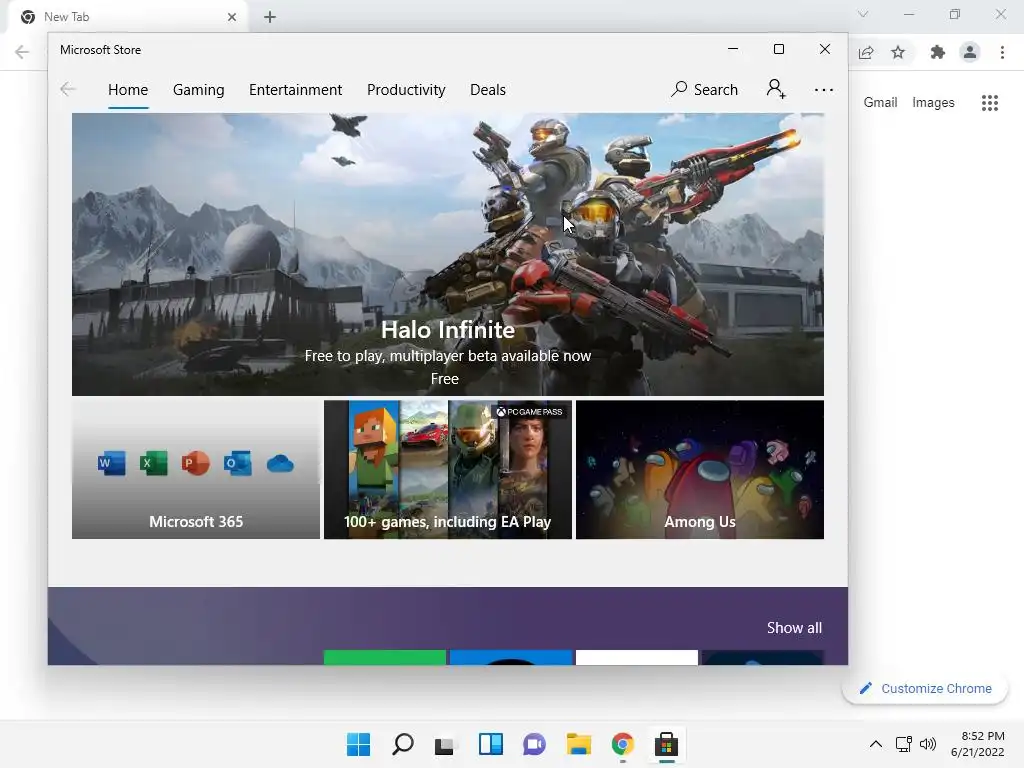Screen dimensions: 1024x768
Task: Switch to the Entertainment tab
Action: point(295,89)
